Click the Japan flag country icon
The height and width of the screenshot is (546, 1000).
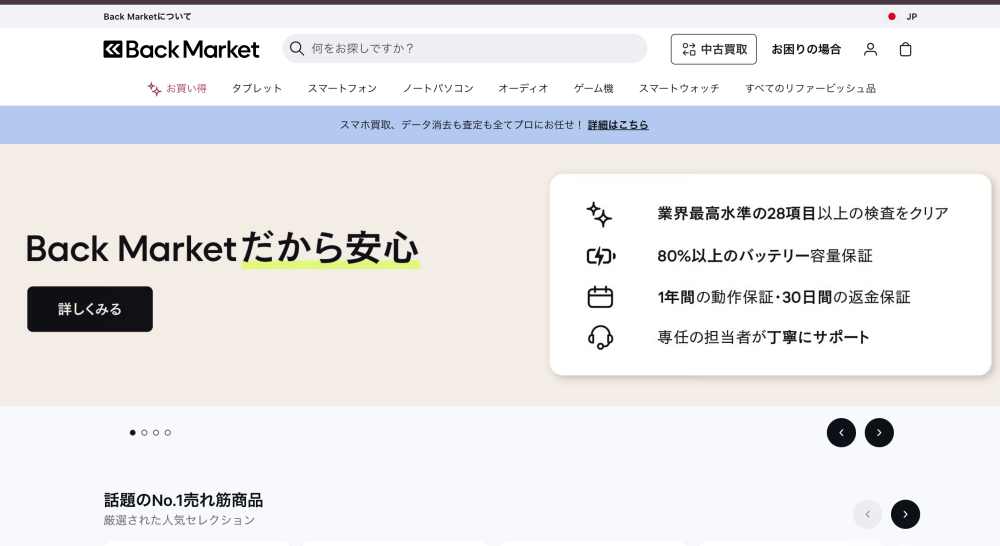(x=892, y=17)
